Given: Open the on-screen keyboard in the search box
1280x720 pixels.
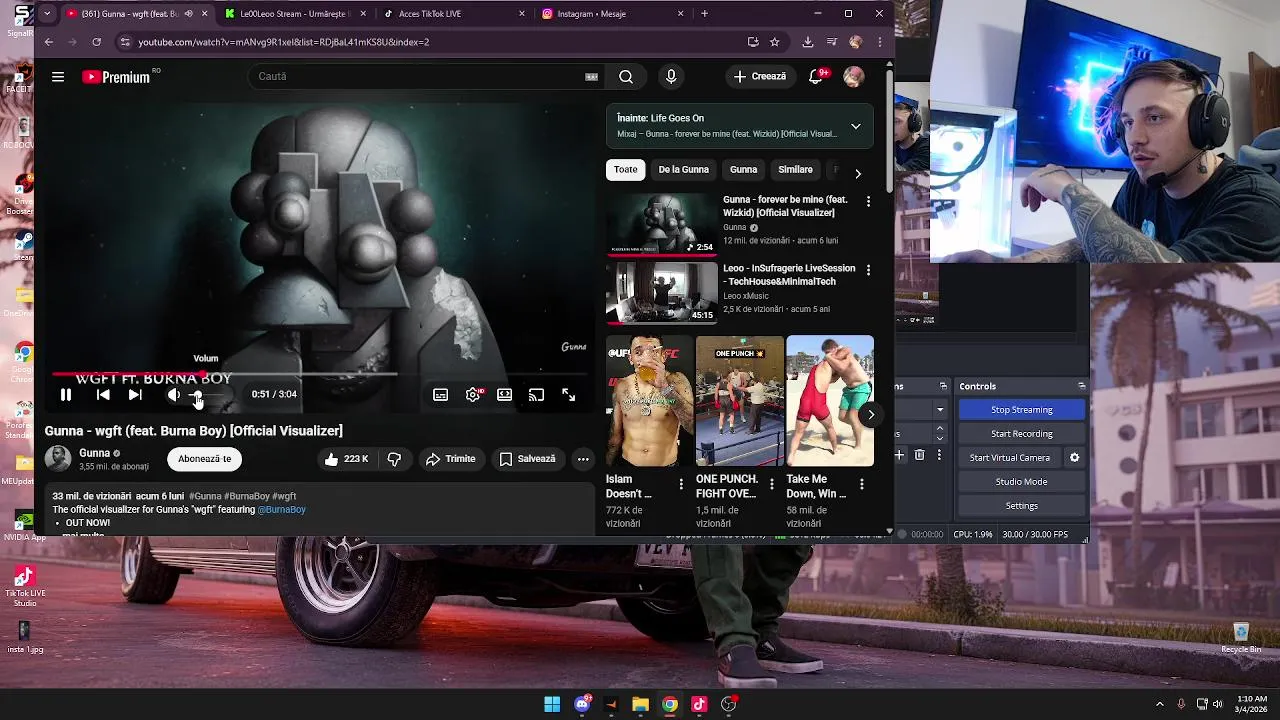Looking at the screenshot, I should coord(592,77).
